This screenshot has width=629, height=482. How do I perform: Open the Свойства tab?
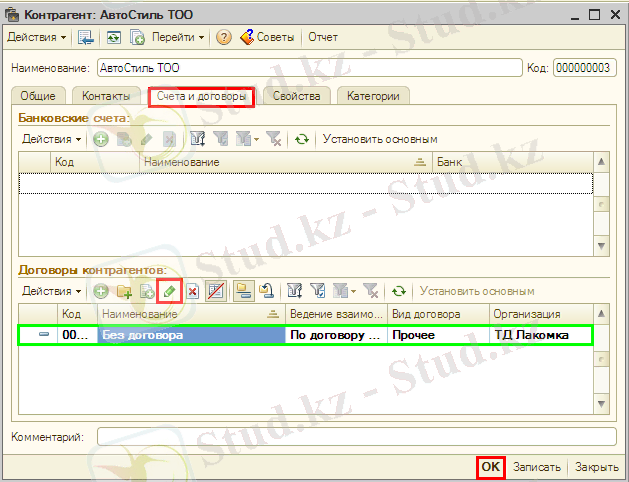tap(297, 96)
